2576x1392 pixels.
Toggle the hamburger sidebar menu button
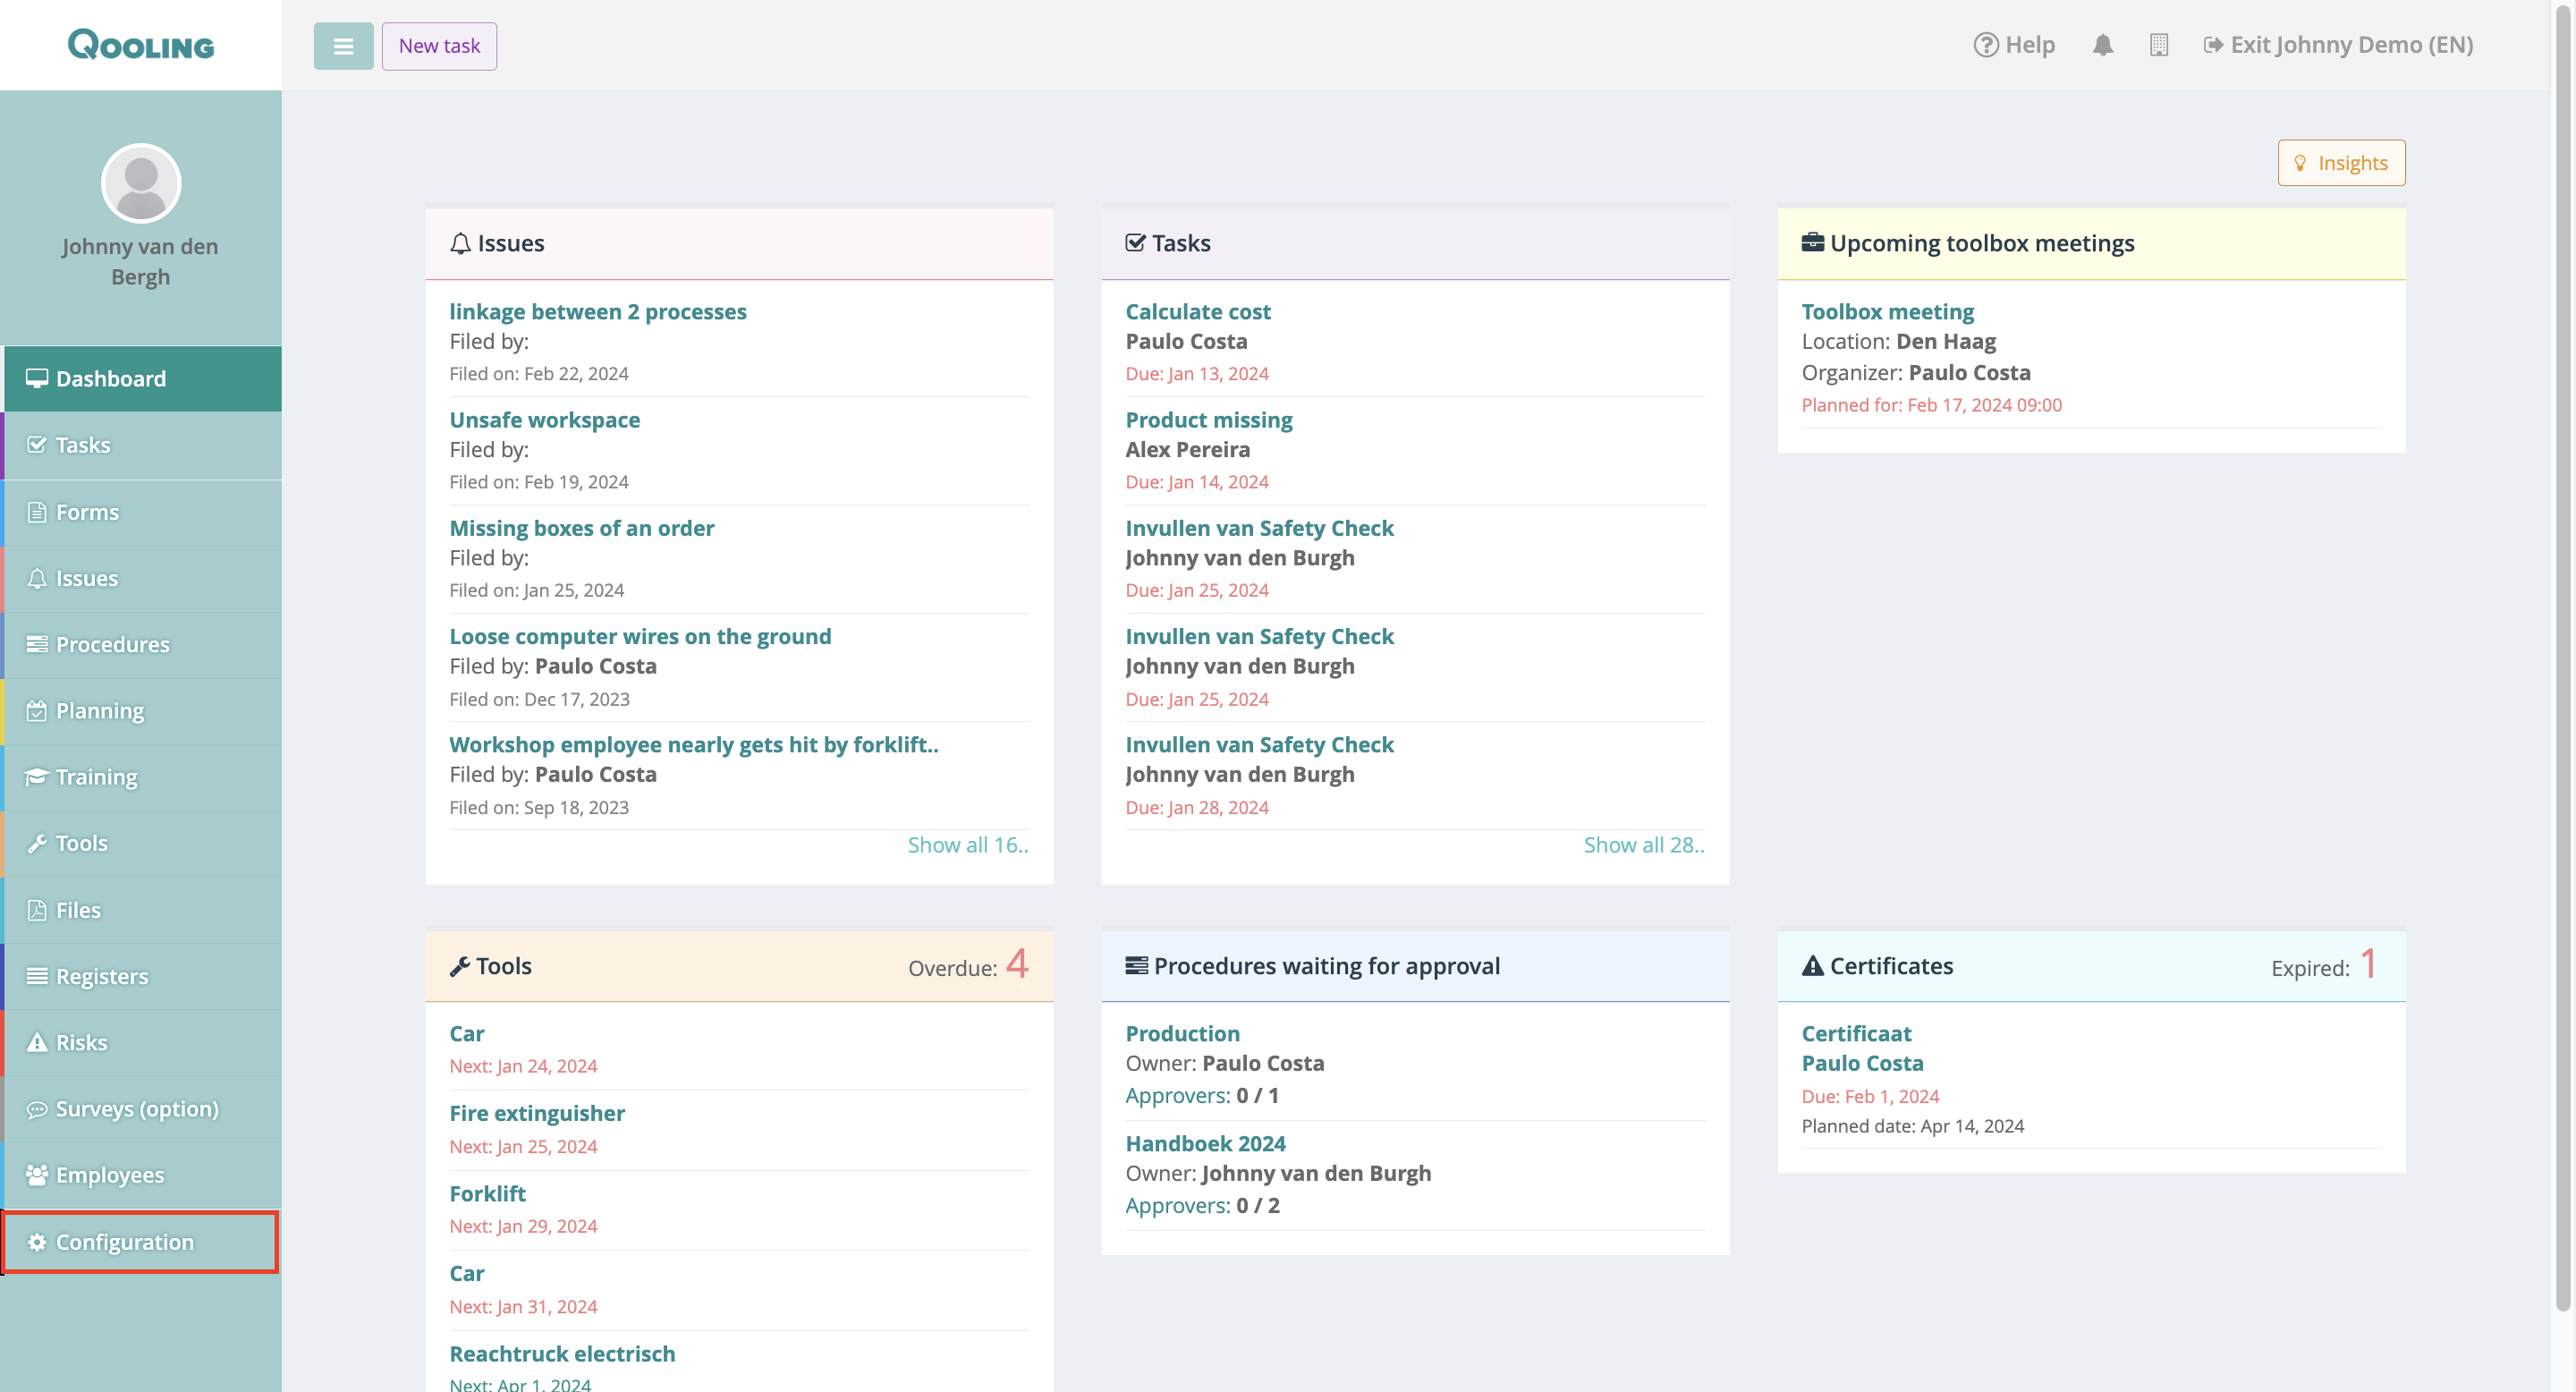click(343, 46)
